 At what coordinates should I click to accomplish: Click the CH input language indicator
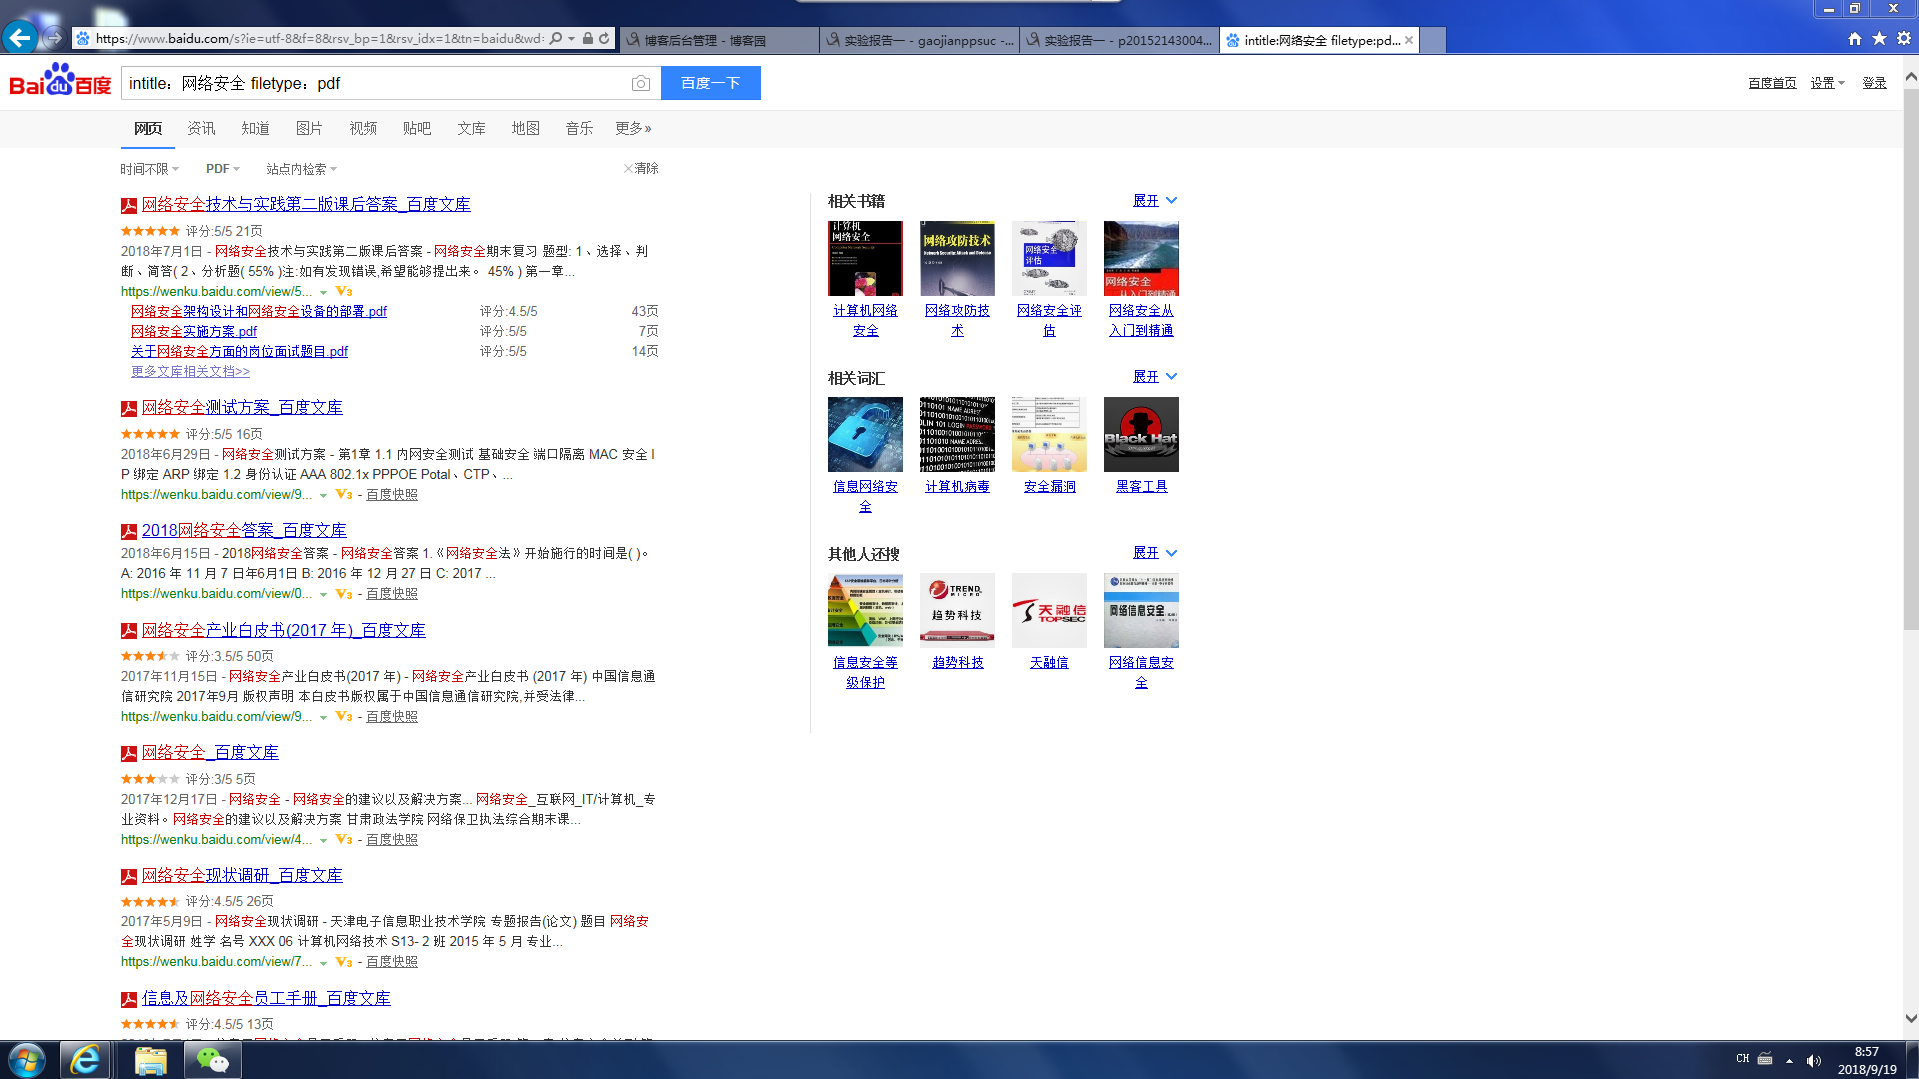(x=1743, y=1058)
